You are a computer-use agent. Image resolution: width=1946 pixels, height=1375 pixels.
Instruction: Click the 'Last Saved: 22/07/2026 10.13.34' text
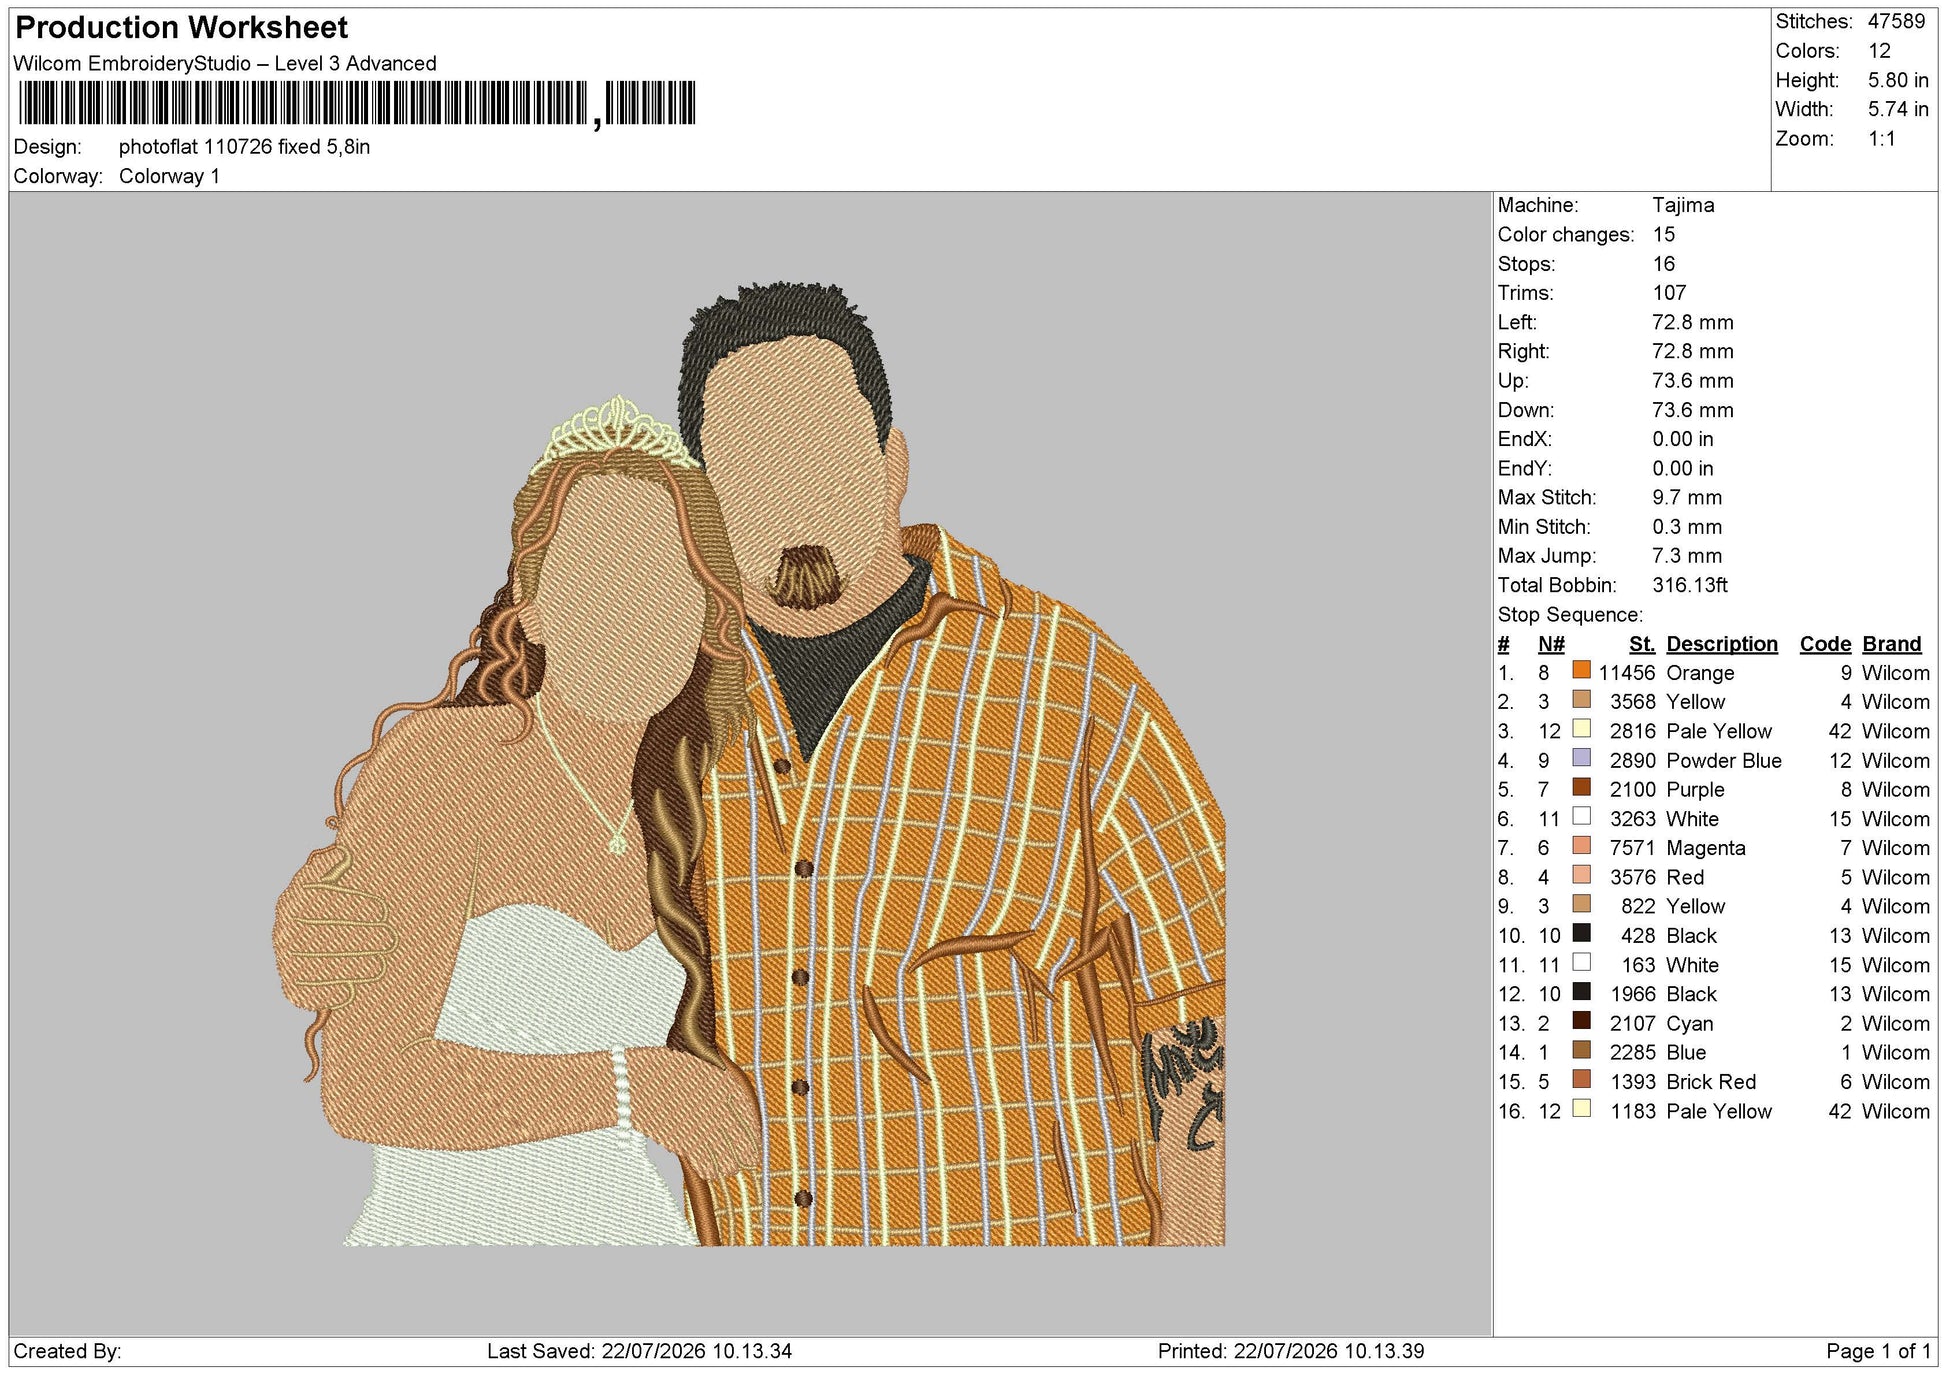click(640, 1352)
